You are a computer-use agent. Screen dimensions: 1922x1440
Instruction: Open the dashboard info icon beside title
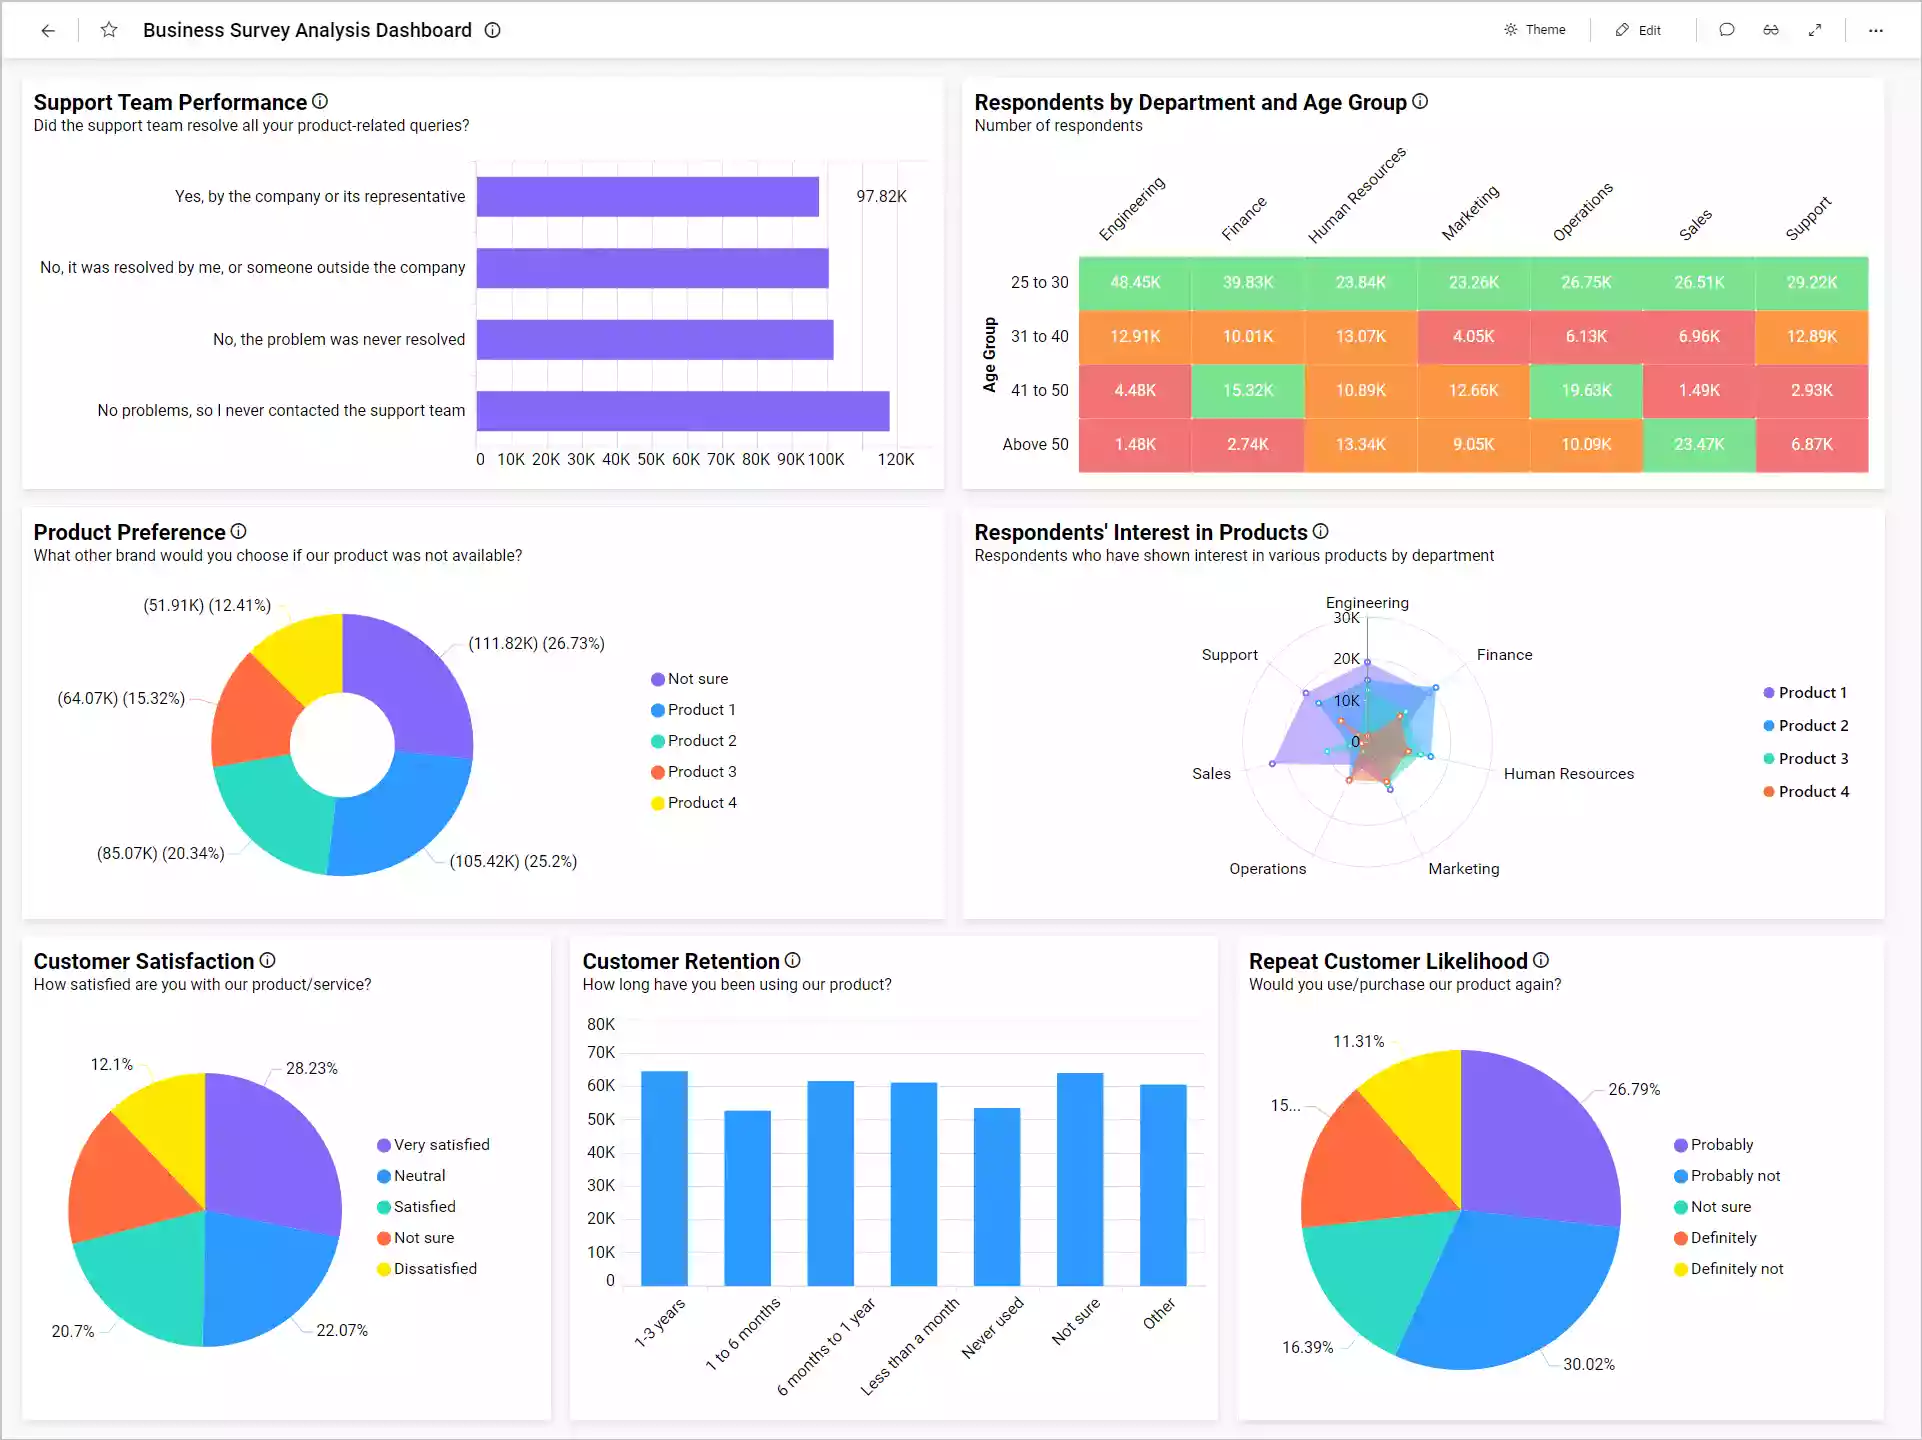click(493, 30)
